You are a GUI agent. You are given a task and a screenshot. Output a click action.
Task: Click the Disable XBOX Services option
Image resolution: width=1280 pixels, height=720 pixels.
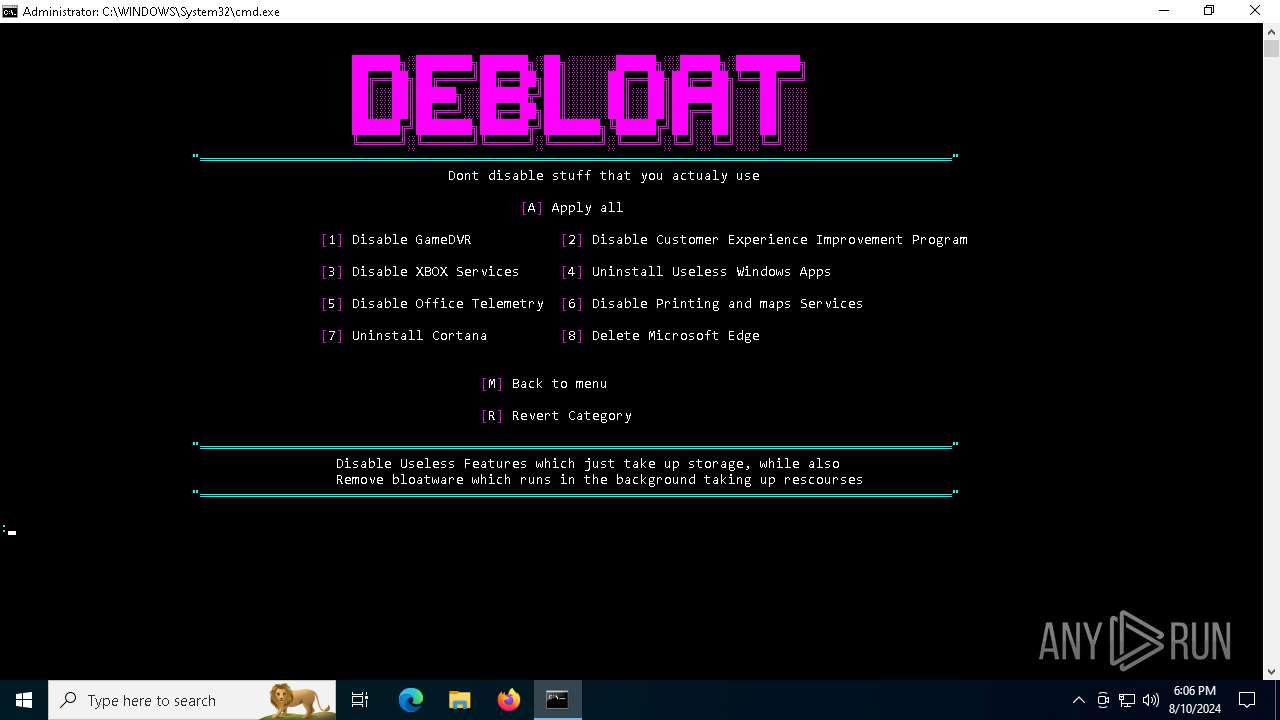(x=420, y=272)
